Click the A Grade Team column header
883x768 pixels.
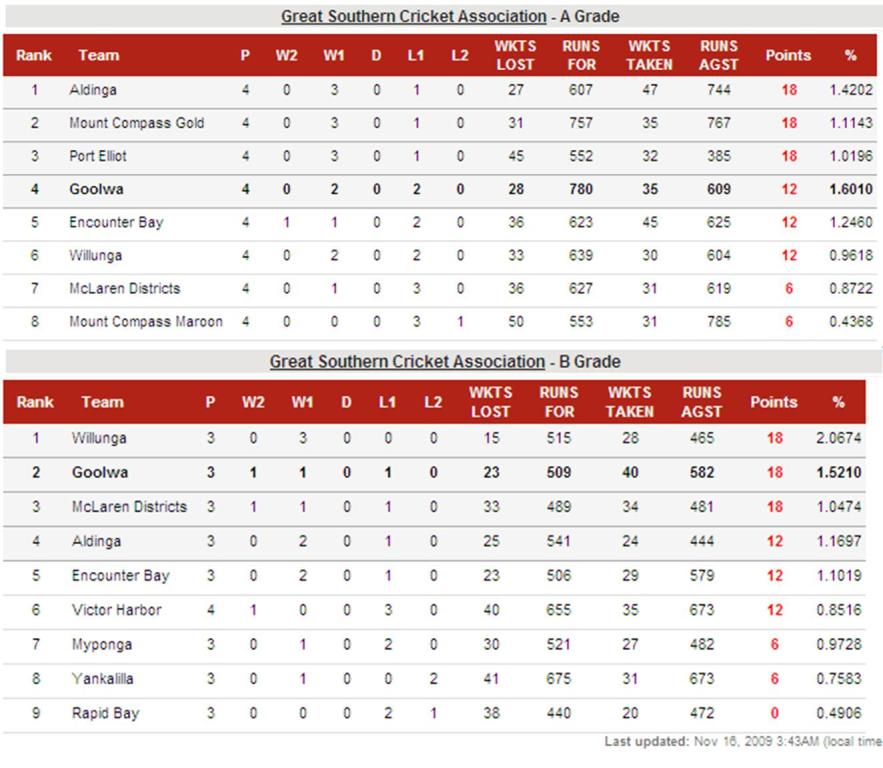point(99,55)
